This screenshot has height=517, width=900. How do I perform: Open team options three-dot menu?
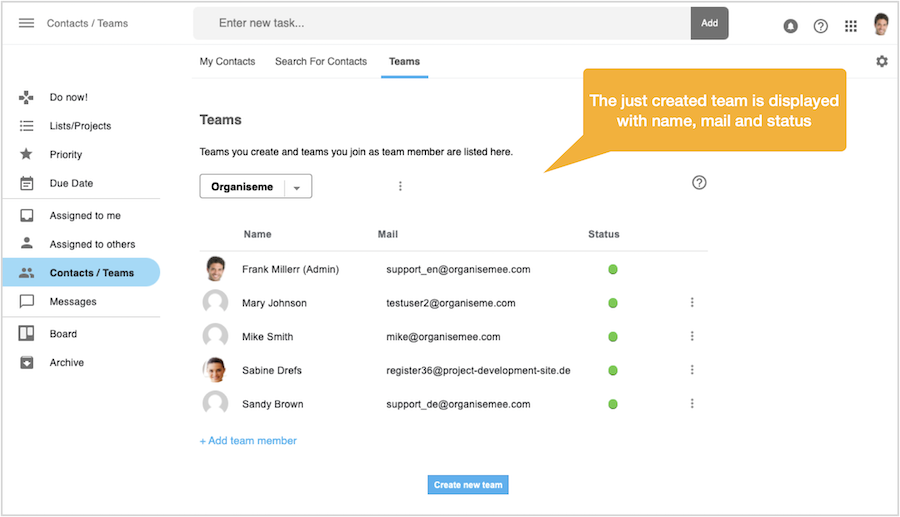[400, 186]
